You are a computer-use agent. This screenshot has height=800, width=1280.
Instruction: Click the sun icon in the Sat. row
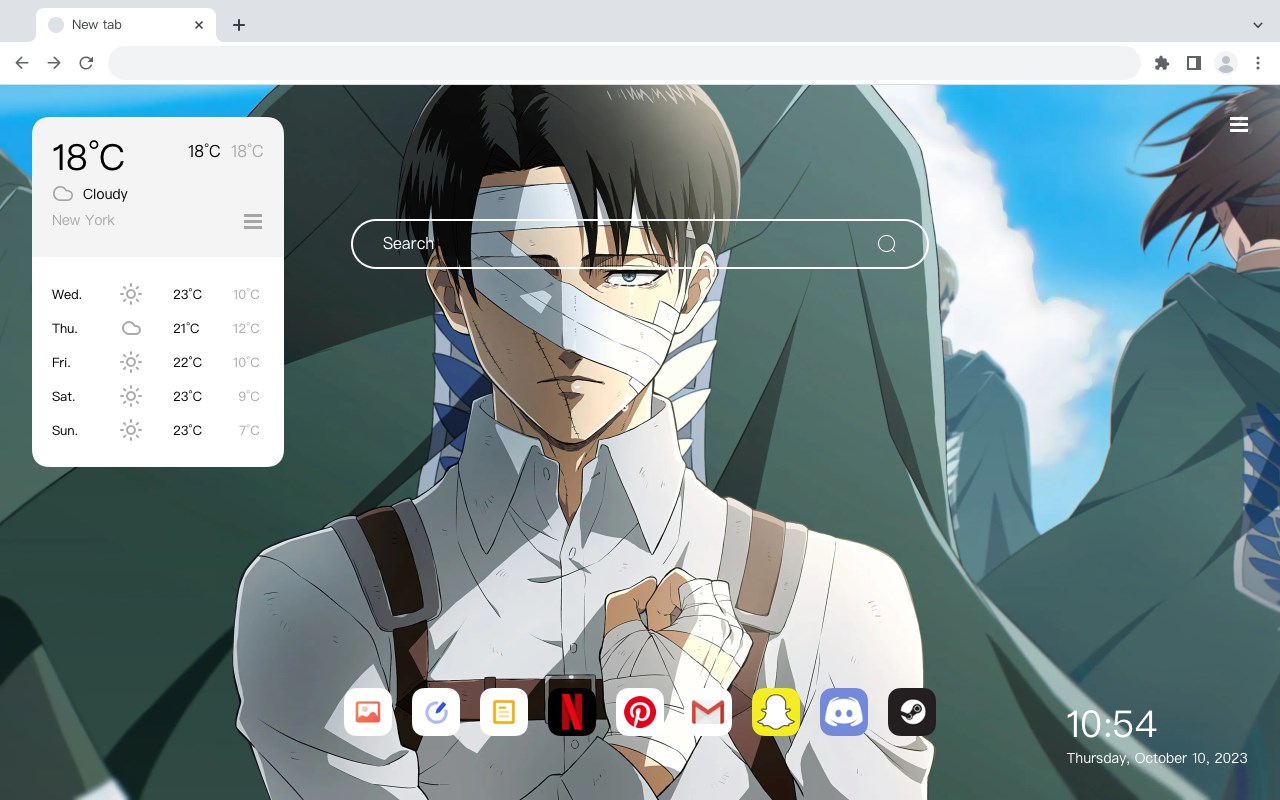coord(131,396)
